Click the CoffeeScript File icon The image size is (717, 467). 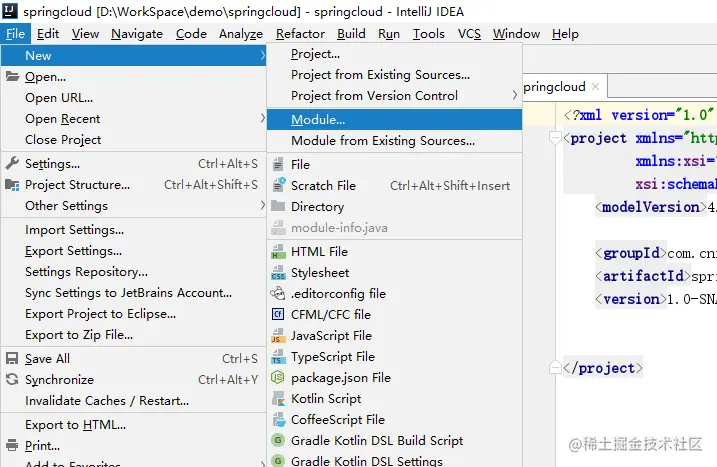click(278, 419)
